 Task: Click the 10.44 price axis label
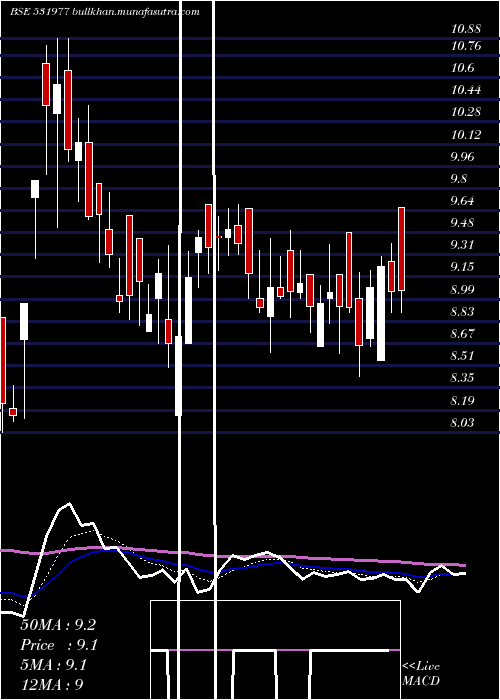(466, 90)
